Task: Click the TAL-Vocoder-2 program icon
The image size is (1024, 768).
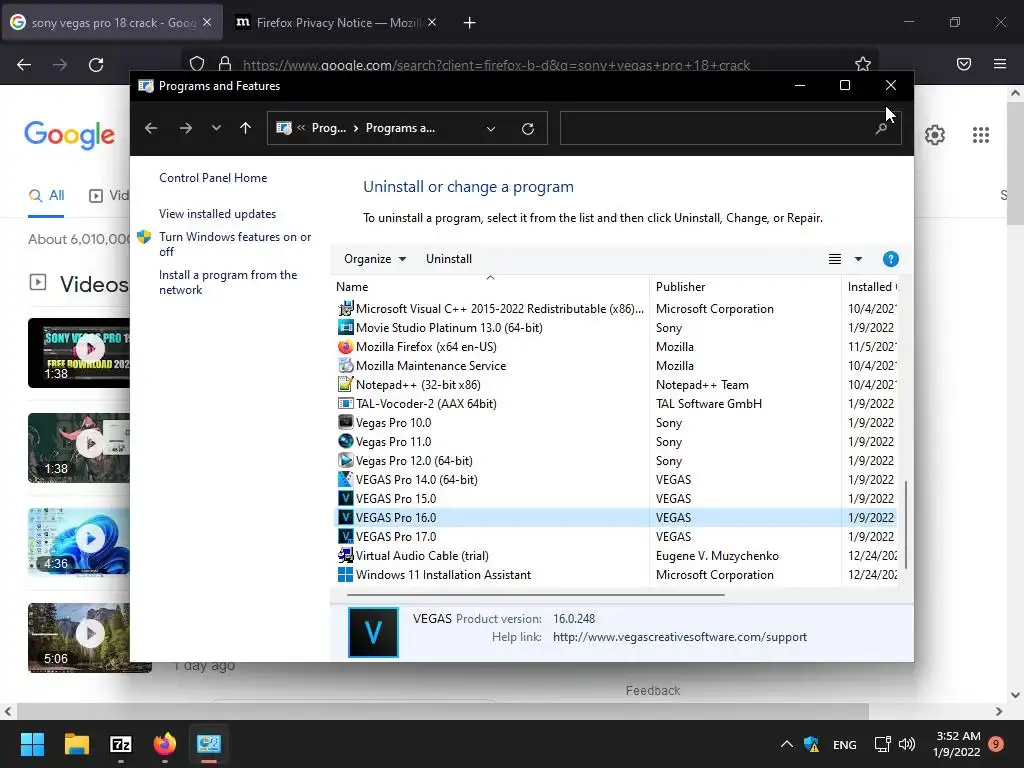Action: [x=345, y=404]
